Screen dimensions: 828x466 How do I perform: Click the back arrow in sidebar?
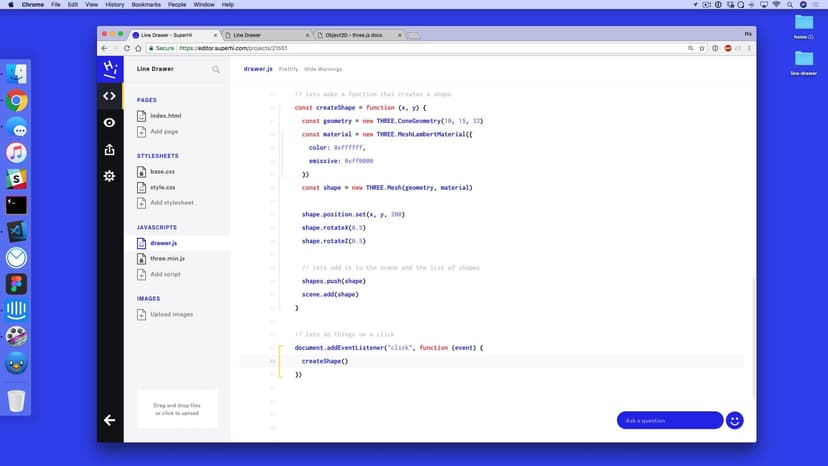pyautogui.click(x=110, y=420)
